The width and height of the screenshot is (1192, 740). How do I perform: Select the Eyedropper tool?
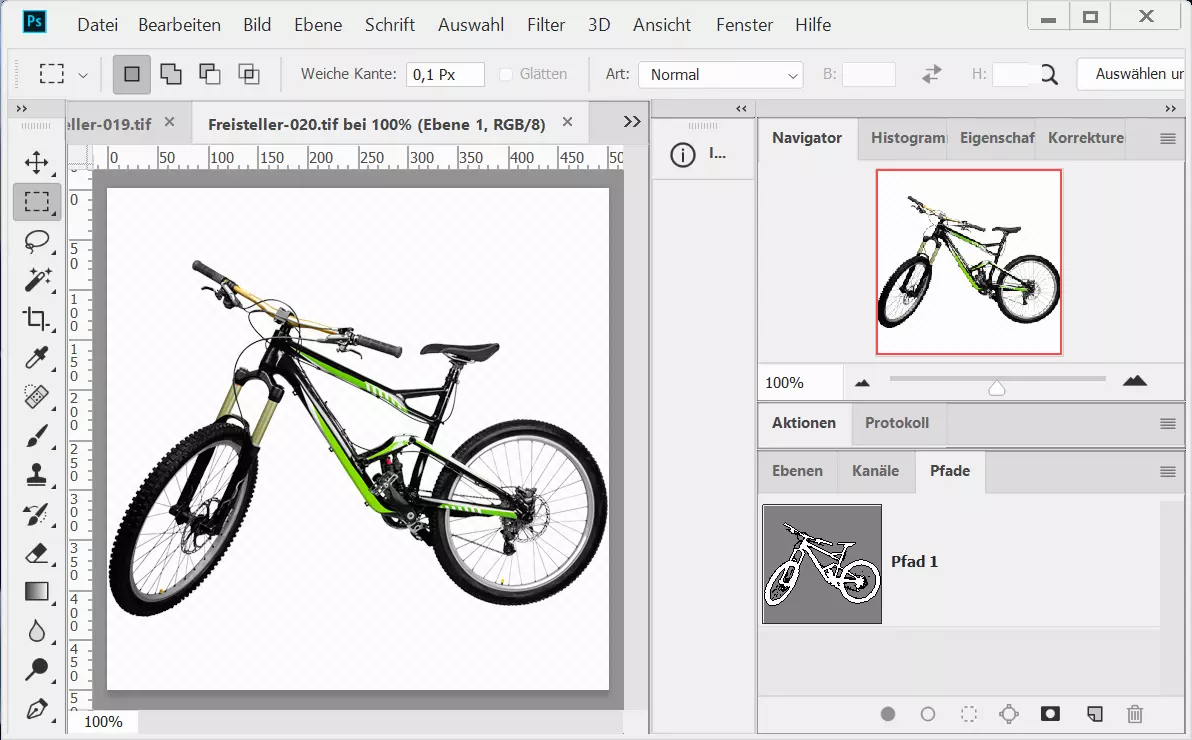click(x=37, y=358)
